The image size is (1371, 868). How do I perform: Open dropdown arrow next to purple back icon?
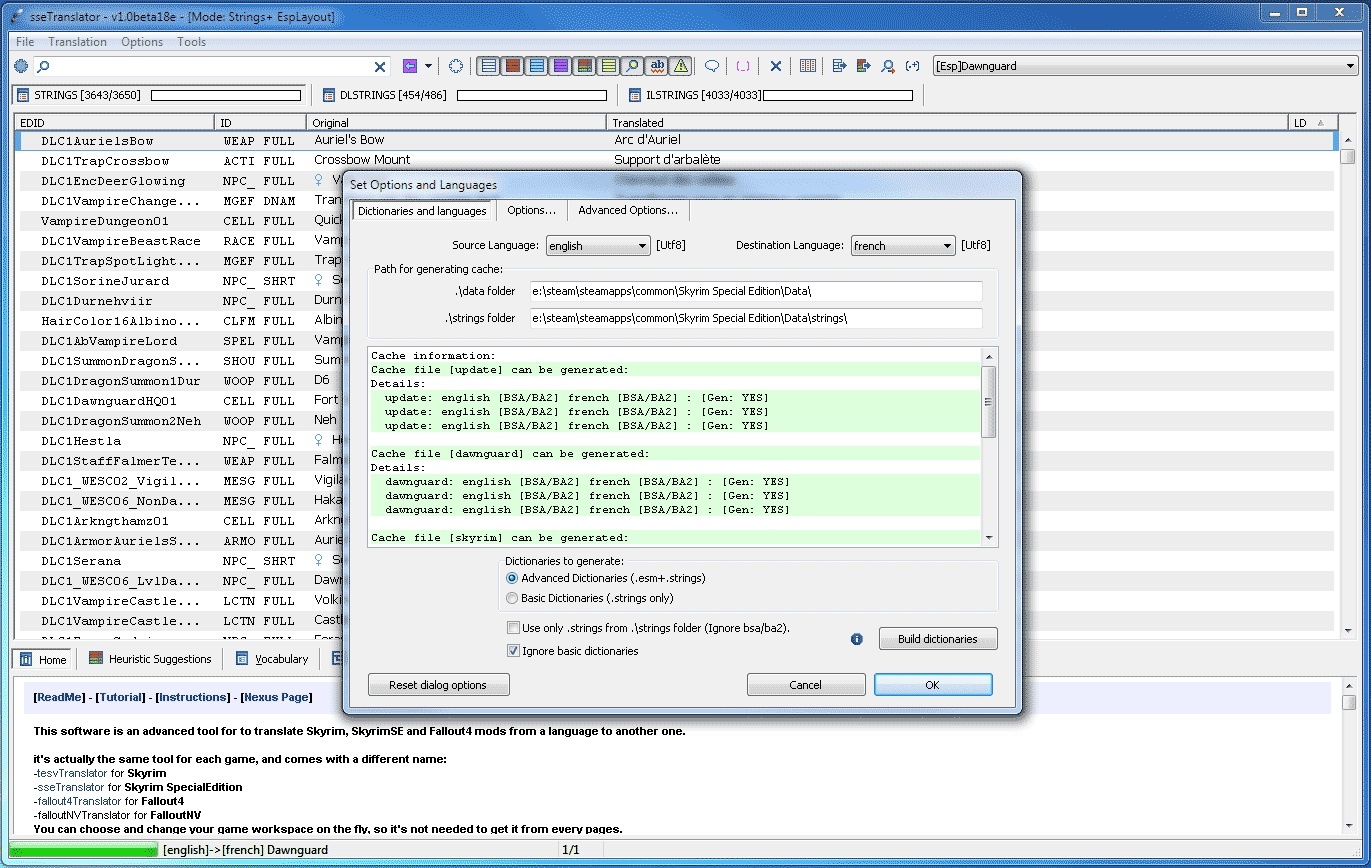click(428, 66)
